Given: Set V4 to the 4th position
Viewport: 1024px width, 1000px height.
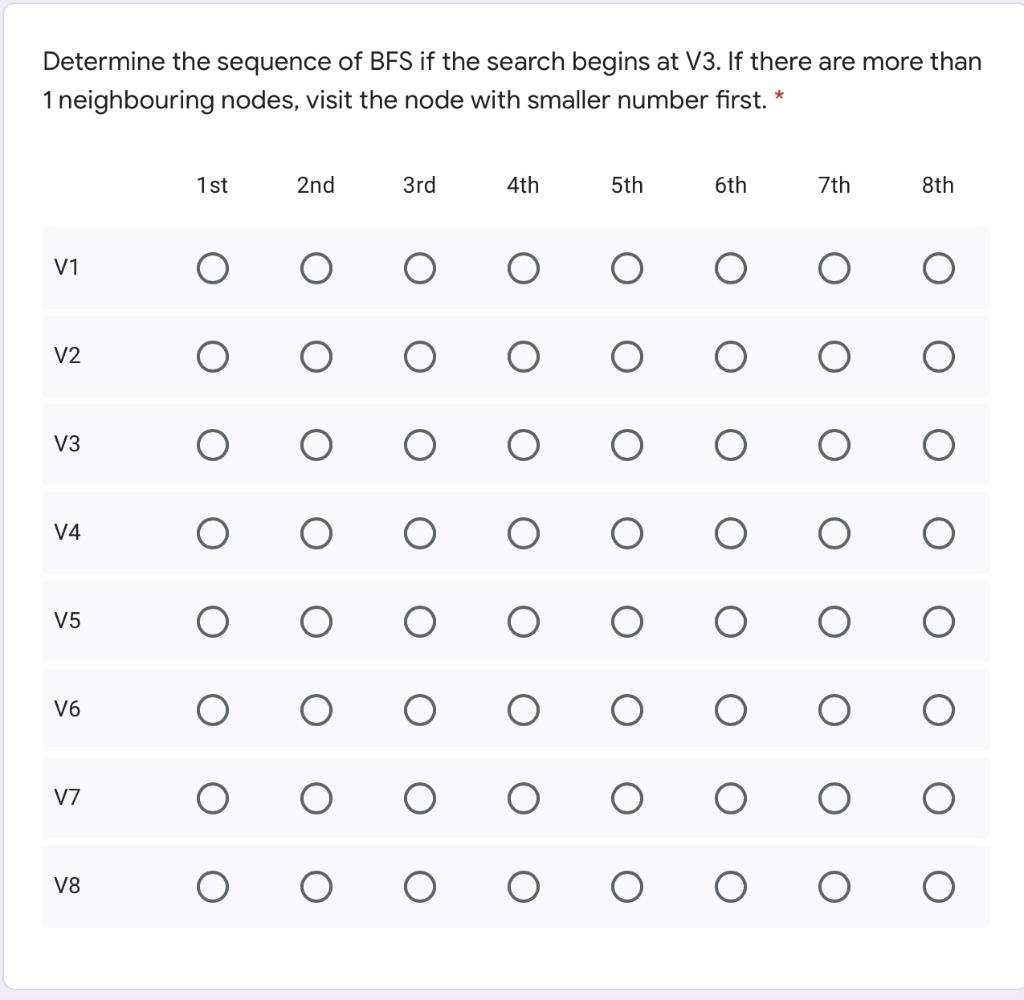Looking at the screenshot, I should coord(523,533).
